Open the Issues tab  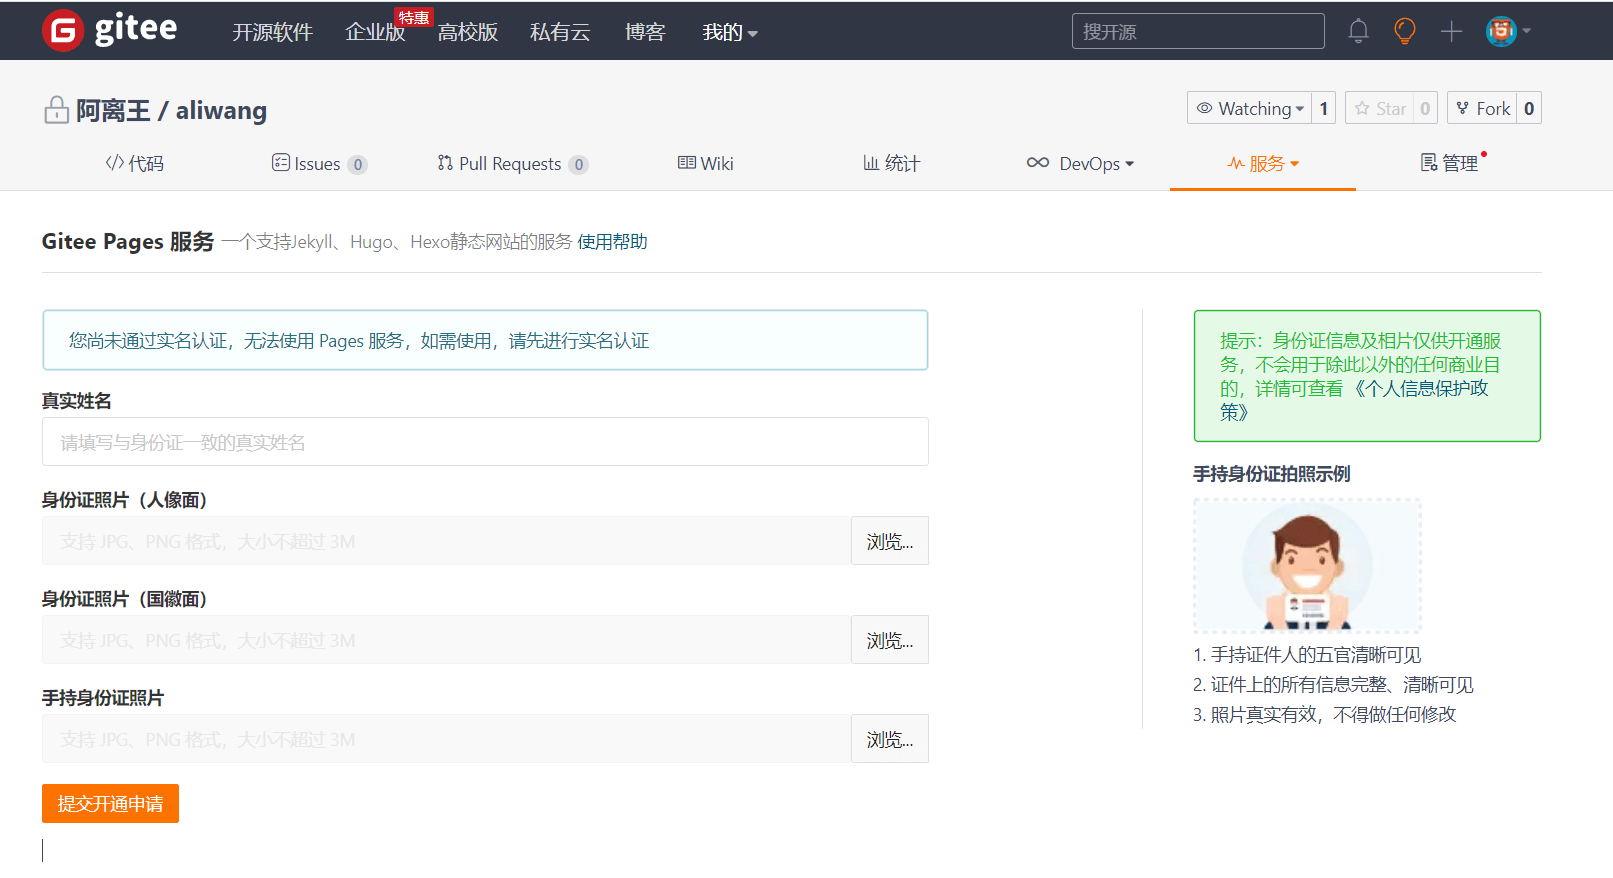click(319, 164)
